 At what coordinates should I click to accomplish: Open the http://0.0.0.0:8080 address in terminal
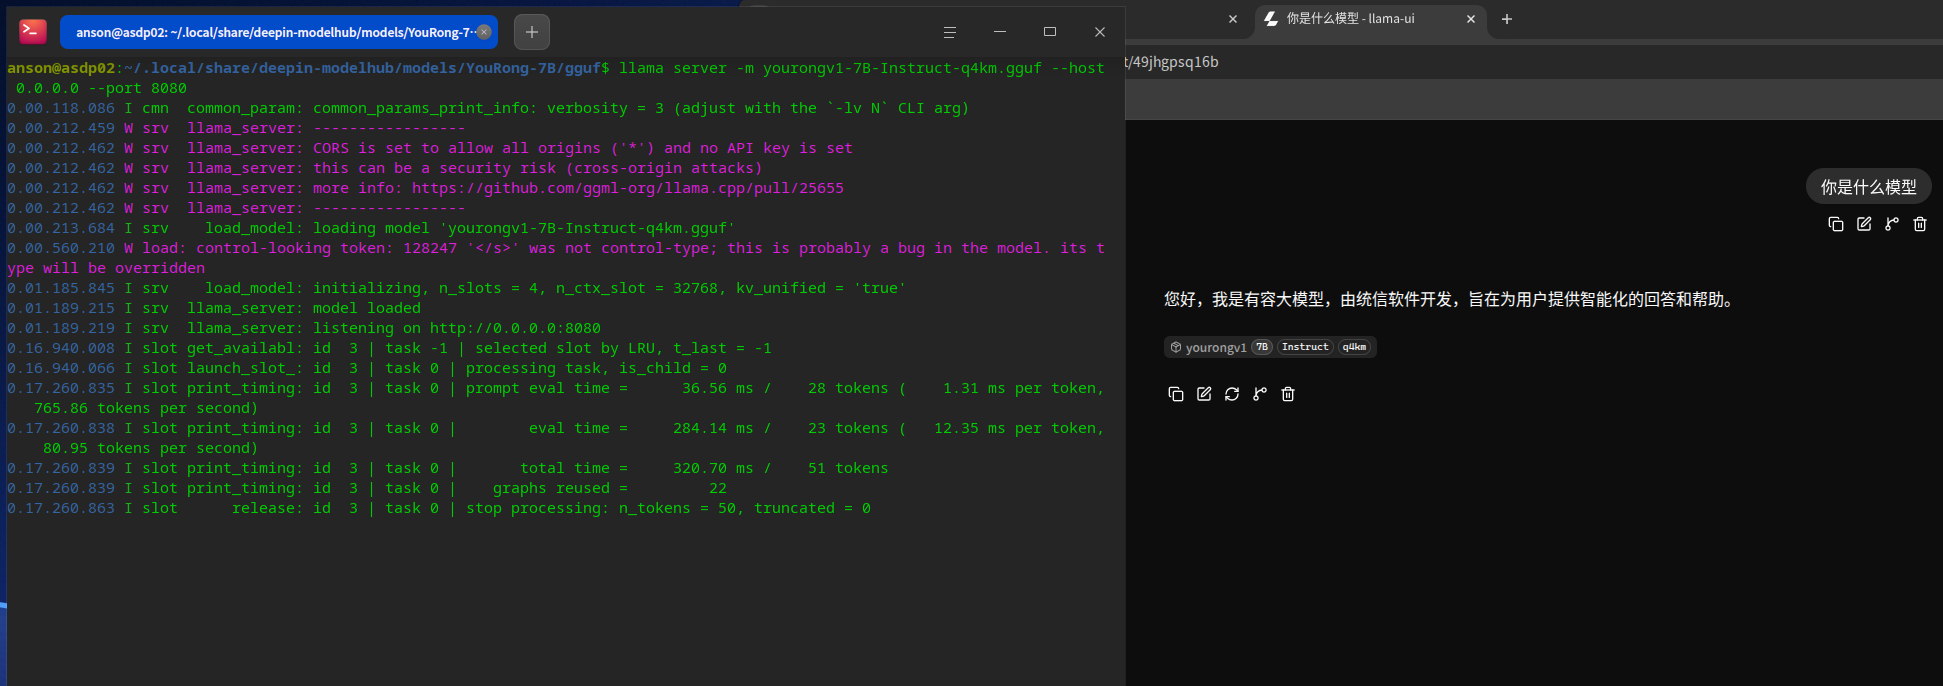point(515,328)
